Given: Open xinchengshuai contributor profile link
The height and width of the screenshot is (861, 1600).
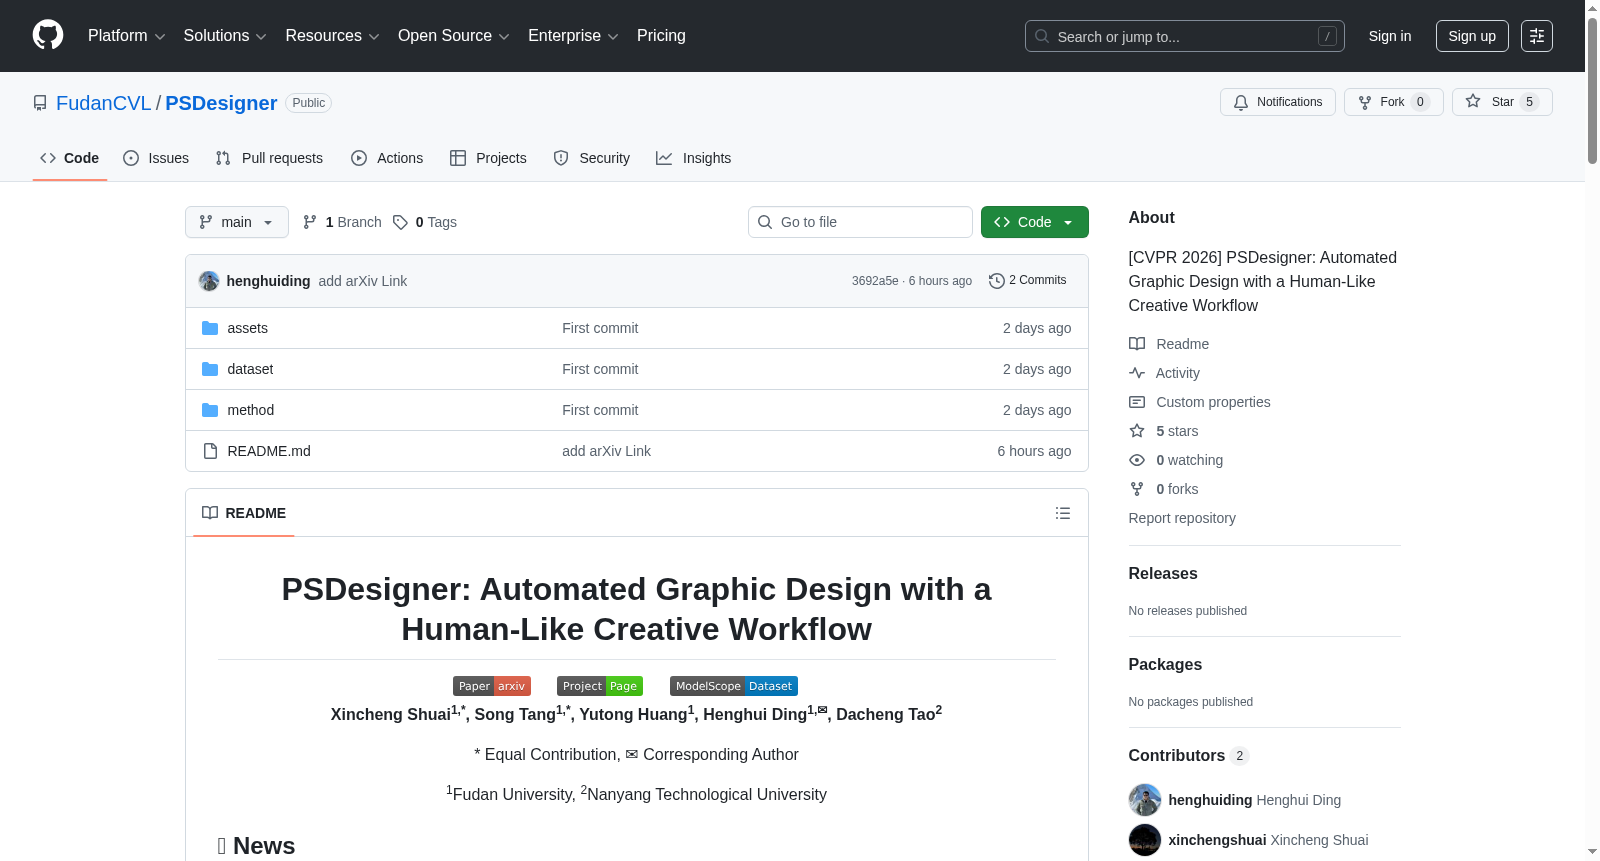Looking at the screenshot, I should pyautogui.click(x=1217, y=840).
